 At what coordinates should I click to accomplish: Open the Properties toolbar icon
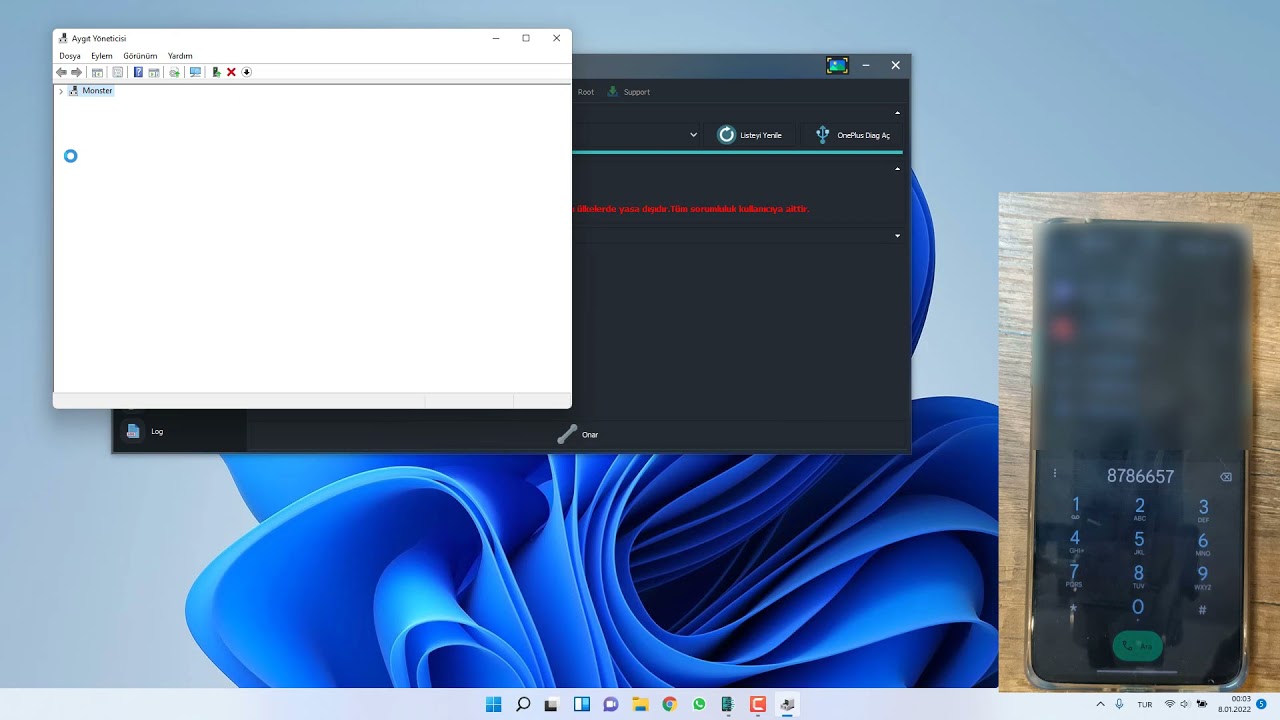pos(117,72)
